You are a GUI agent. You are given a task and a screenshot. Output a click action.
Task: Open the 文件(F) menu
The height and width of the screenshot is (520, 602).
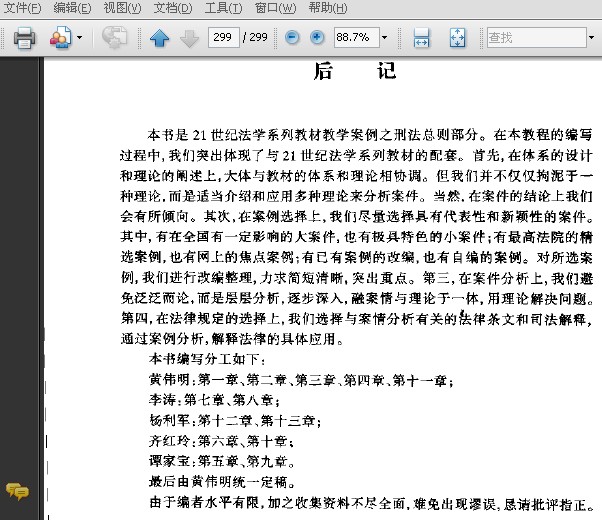pos(22,8)
